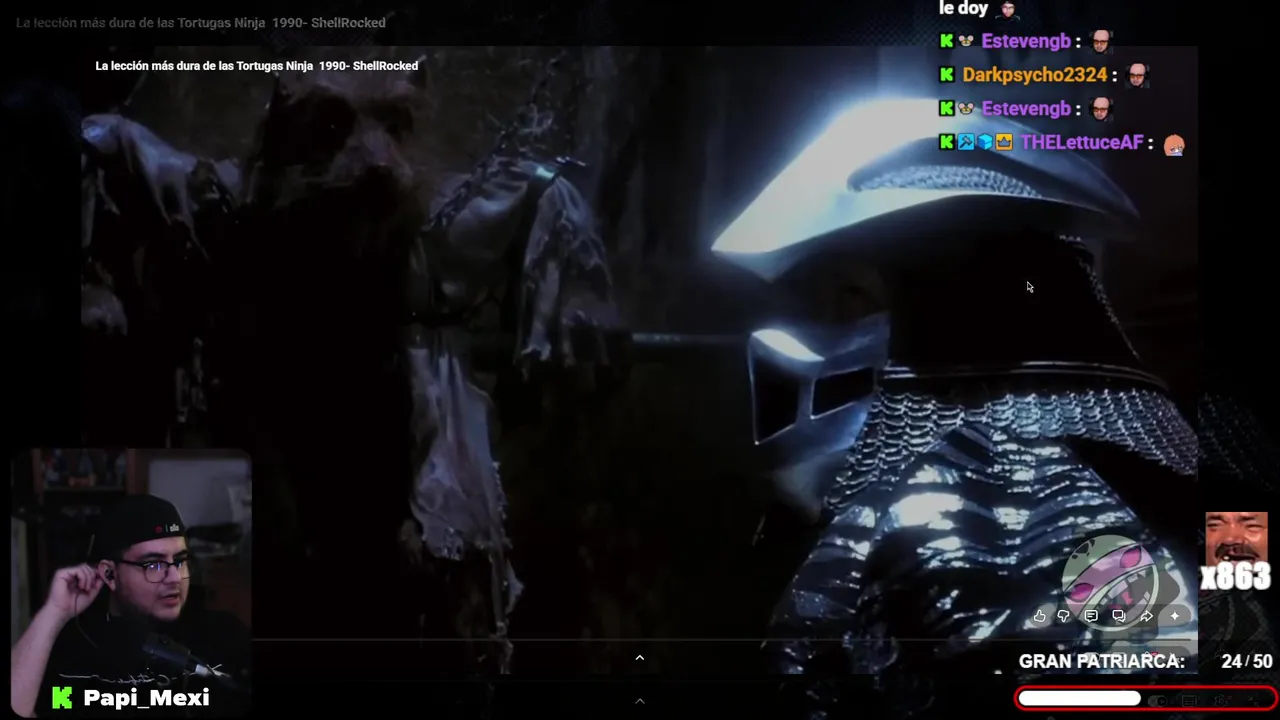
Task: Click the Papi_Mexi streamer name label
Action: (146, 698)
